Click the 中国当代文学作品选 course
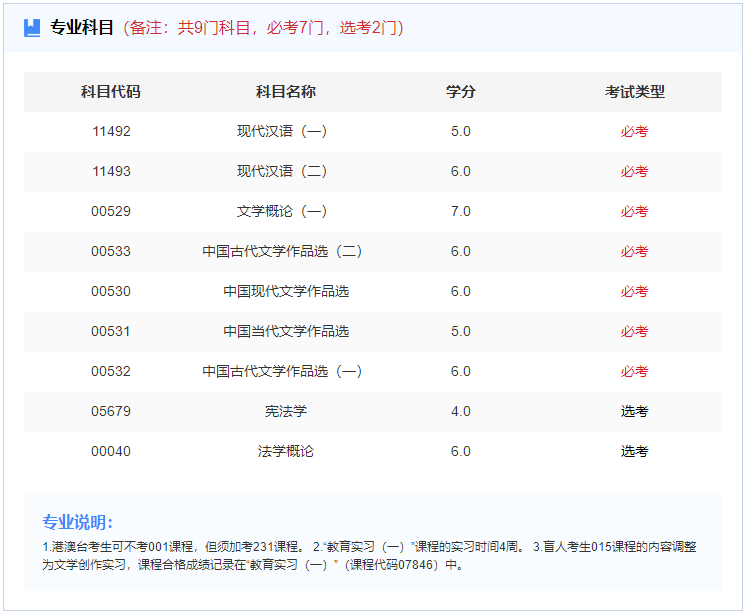Viewport: 748px width, 615px height. (x=286, y=331)
